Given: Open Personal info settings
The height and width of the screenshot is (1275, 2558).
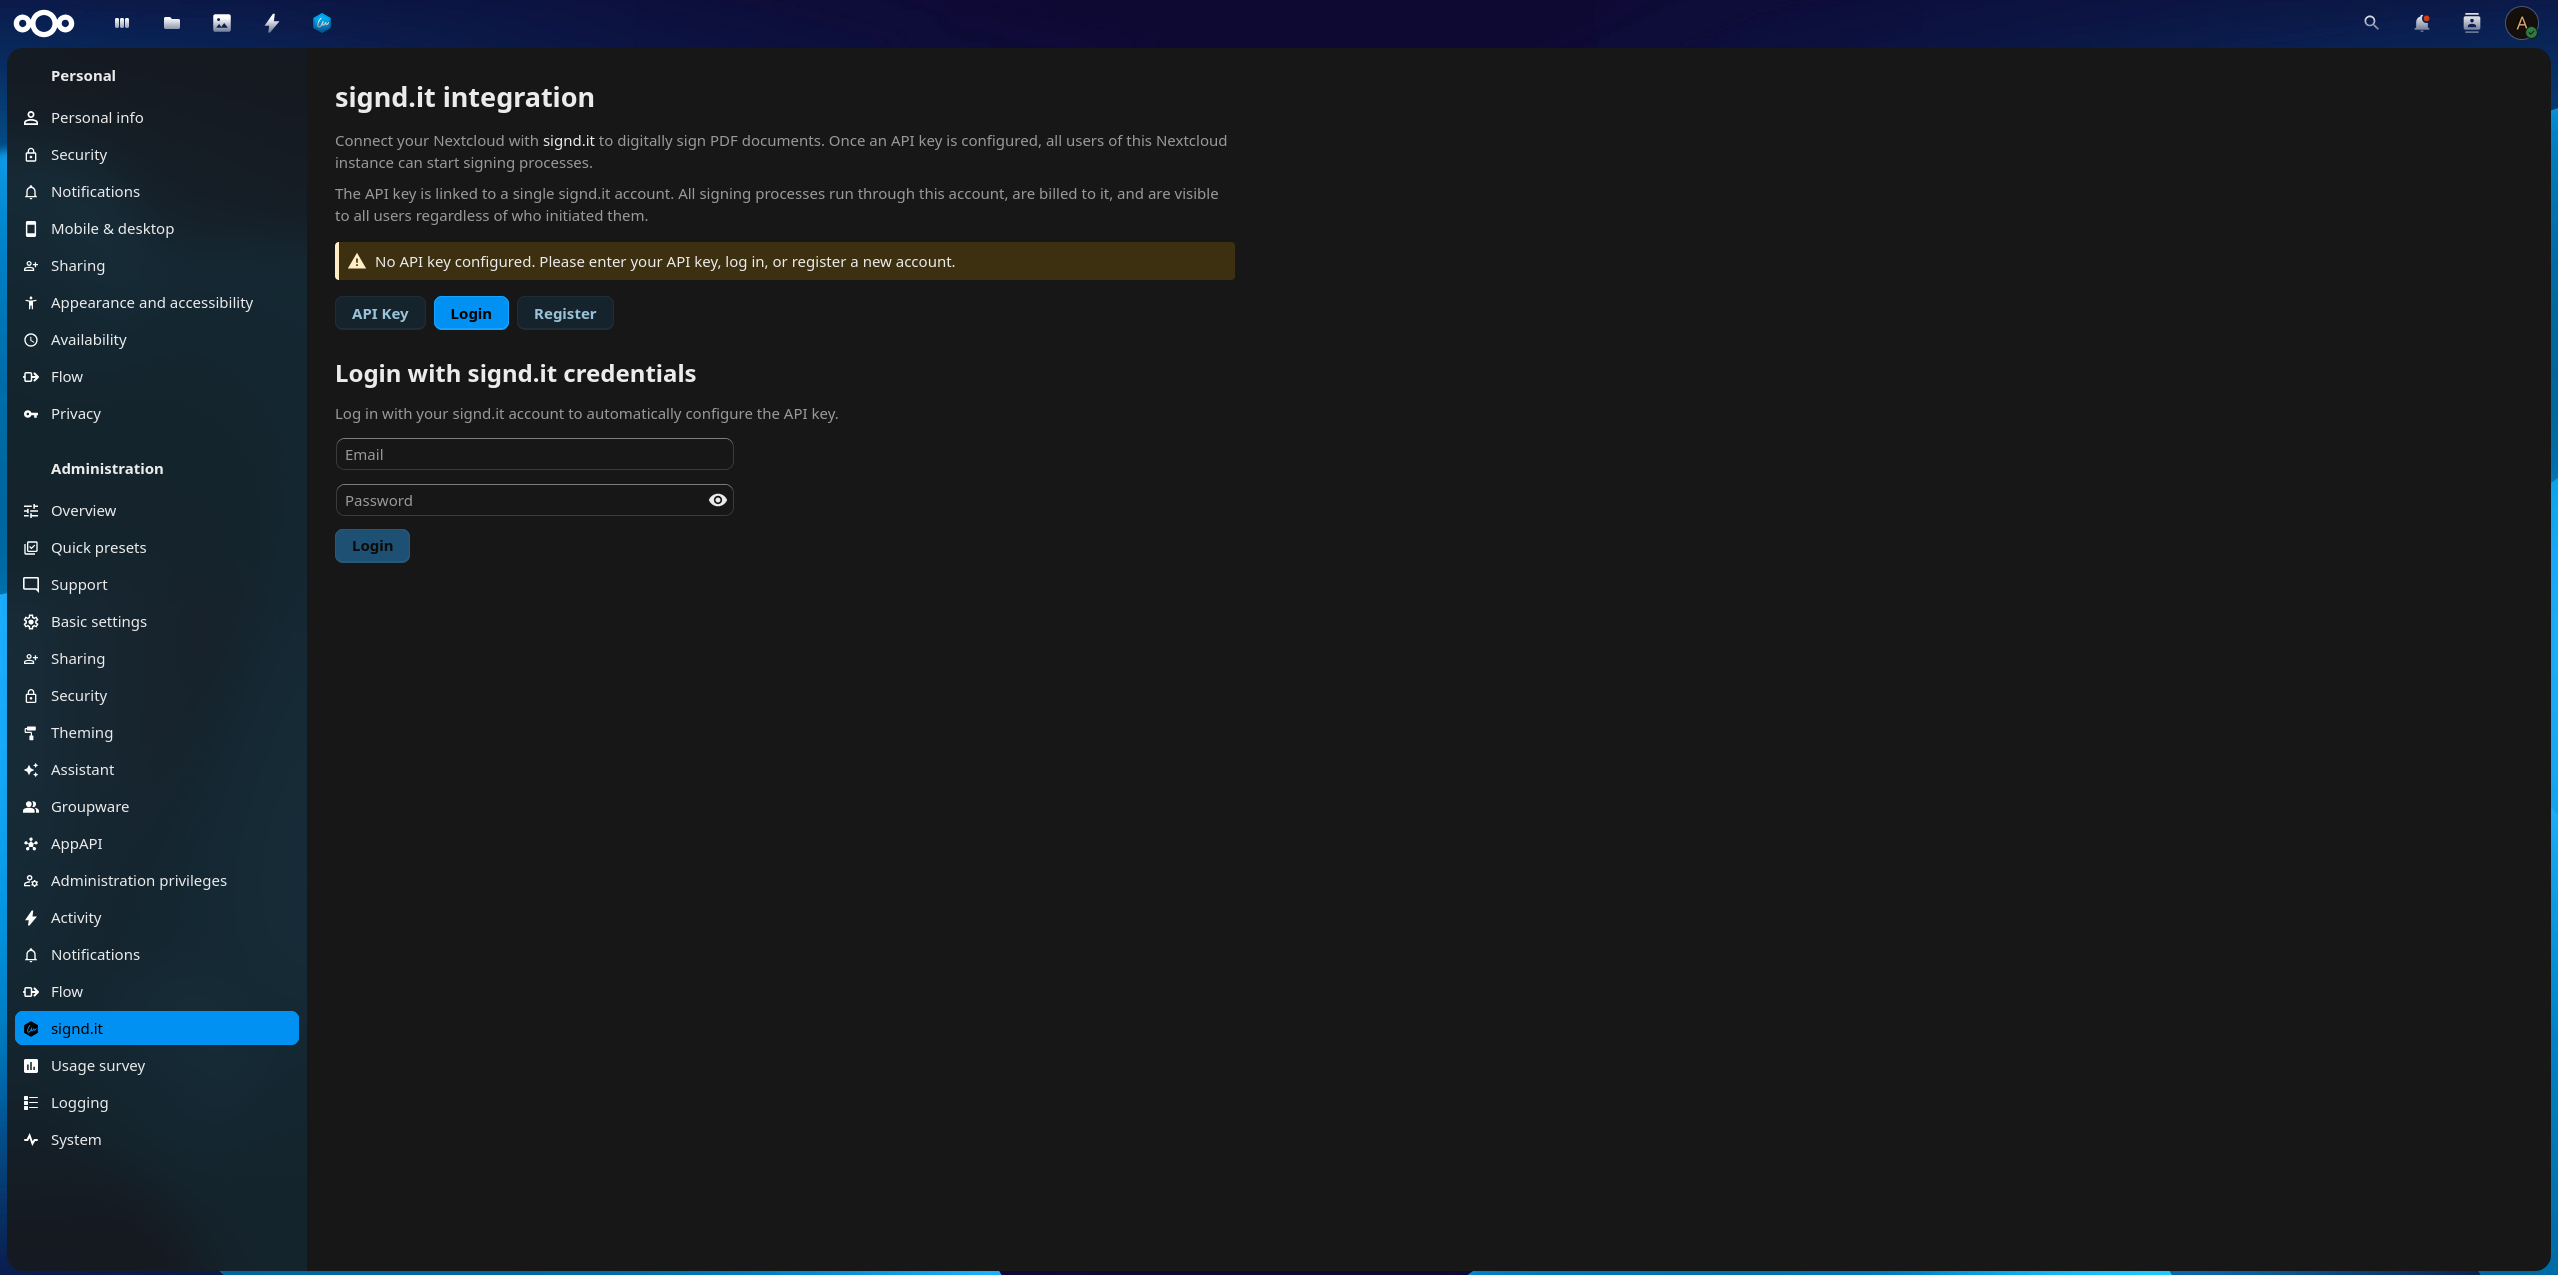Looking at the screenshot, I should coord(96,117).
